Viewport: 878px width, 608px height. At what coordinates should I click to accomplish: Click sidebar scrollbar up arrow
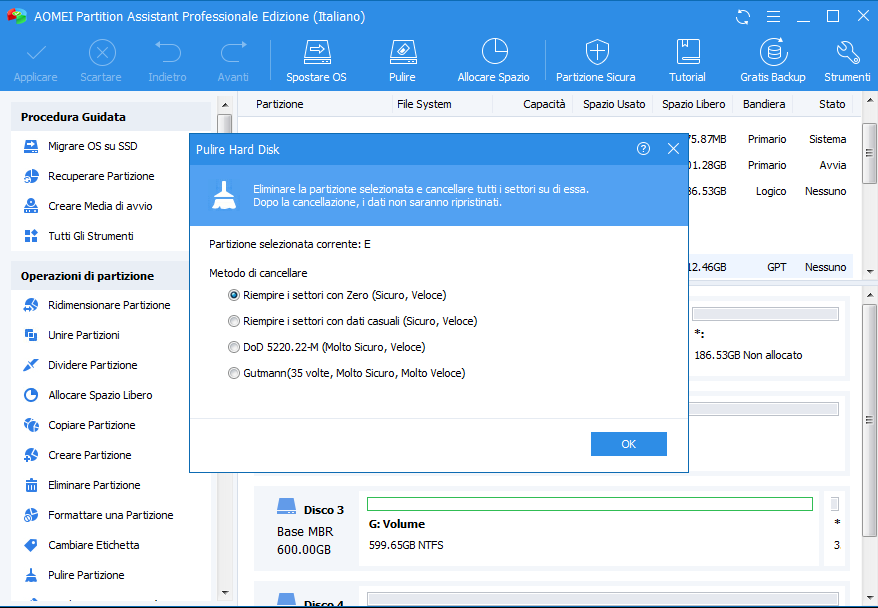(225, 105)
